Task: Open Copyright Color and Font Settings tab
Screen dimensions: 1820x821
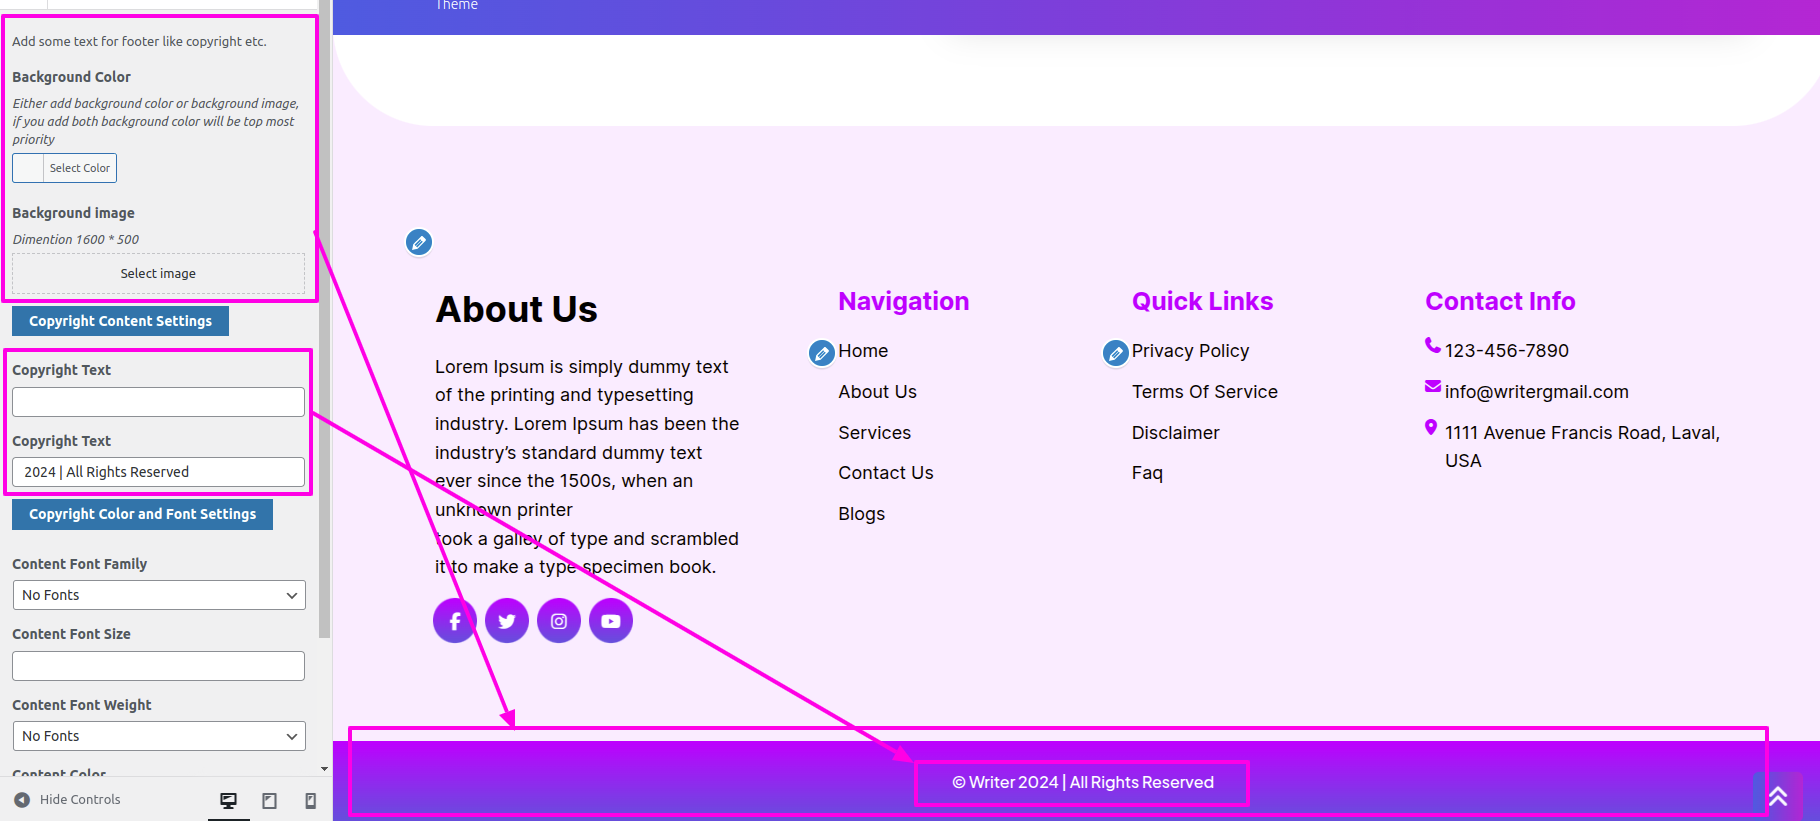Action: pos(142,514)
